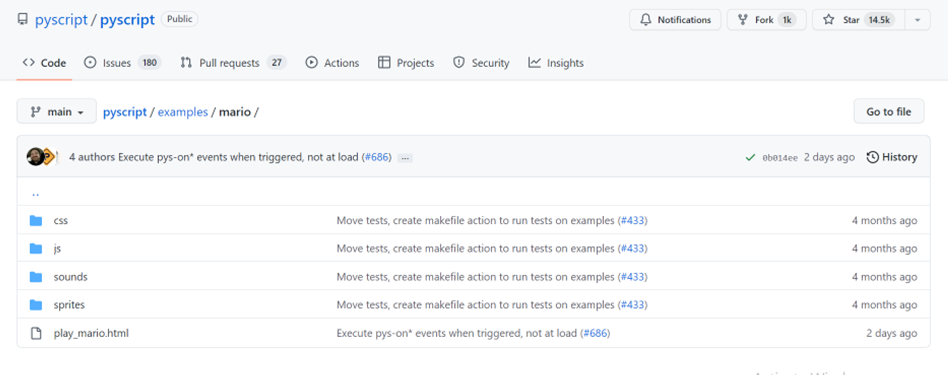View commit History
Viewport: 948px width, 375px height.
(892, 157)
